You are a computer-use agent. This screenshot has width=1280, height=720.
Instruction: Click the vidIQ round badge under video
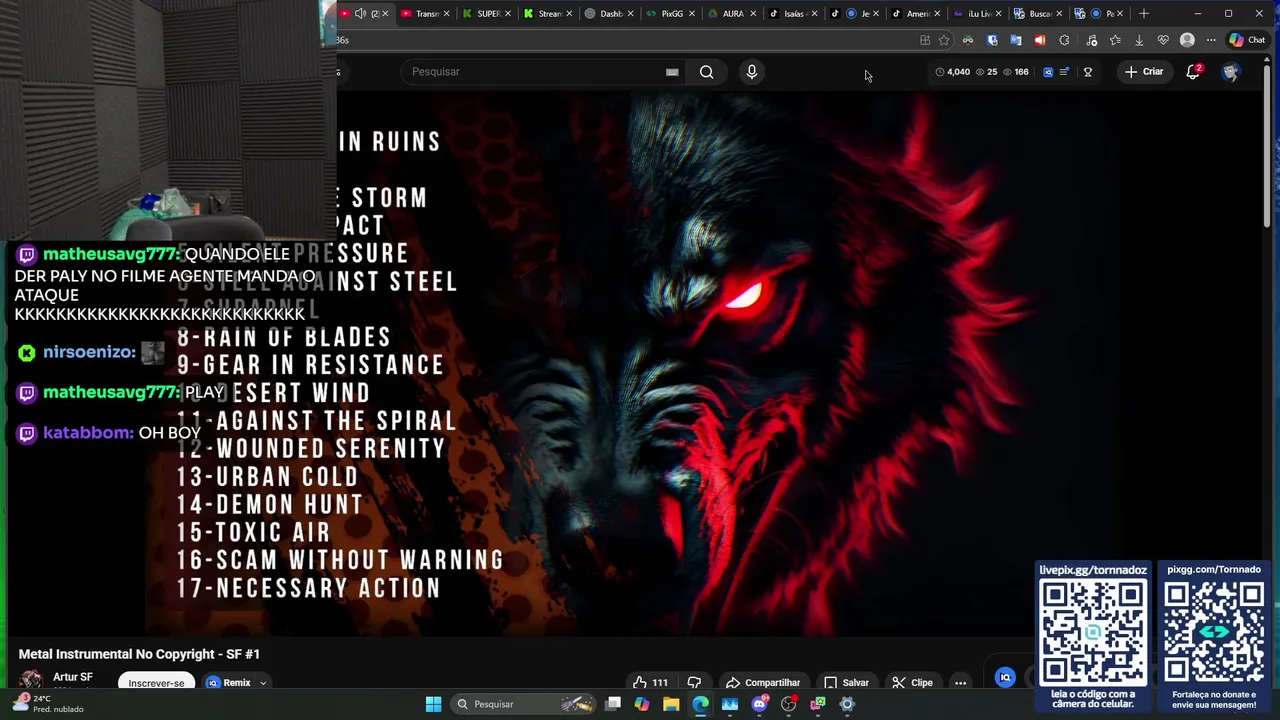point(1005,678)
